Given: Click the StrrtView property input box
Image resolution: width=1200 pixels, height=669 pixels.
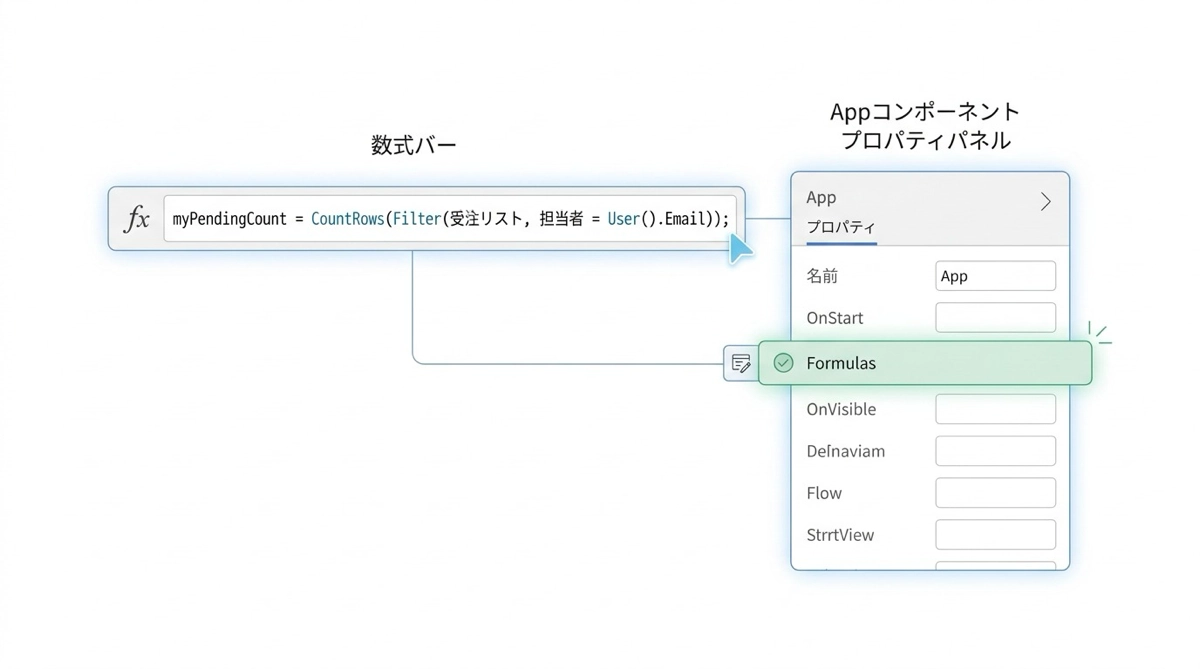Looking at the screenshot, I should tap(995, 535).
